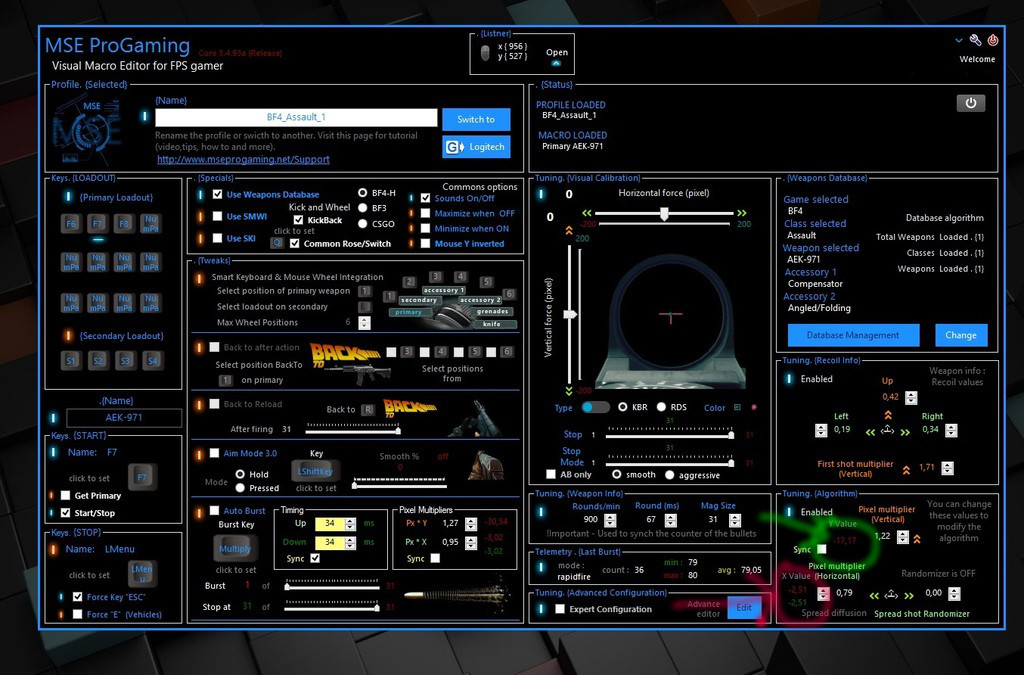This screenshot has width=1024, height=675.
Task: Select the BF3 radio button
Action: [362, 208]
